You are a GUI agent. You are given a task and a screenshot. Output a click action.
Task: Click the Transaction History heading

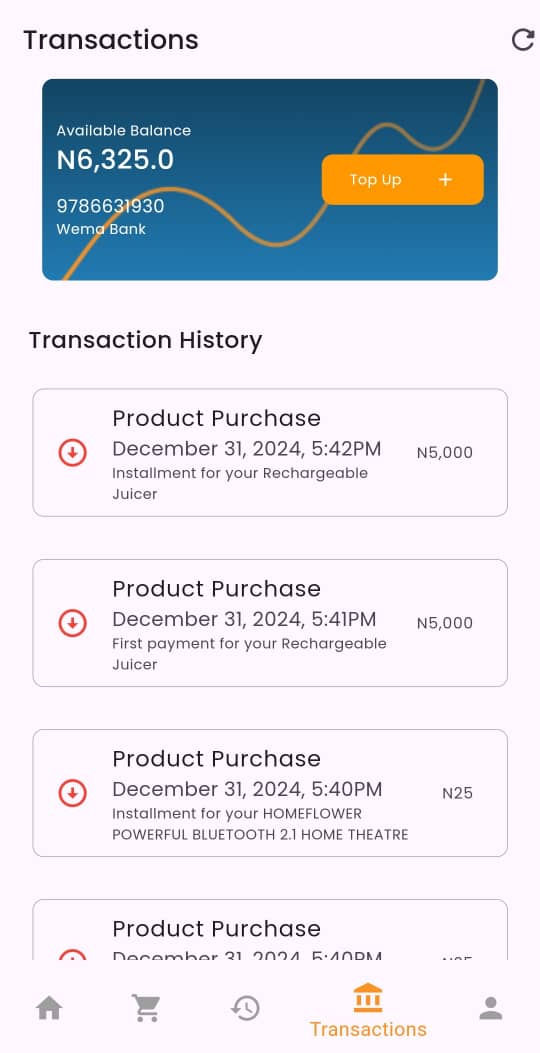pyautogui.click(x=145, y=340)
